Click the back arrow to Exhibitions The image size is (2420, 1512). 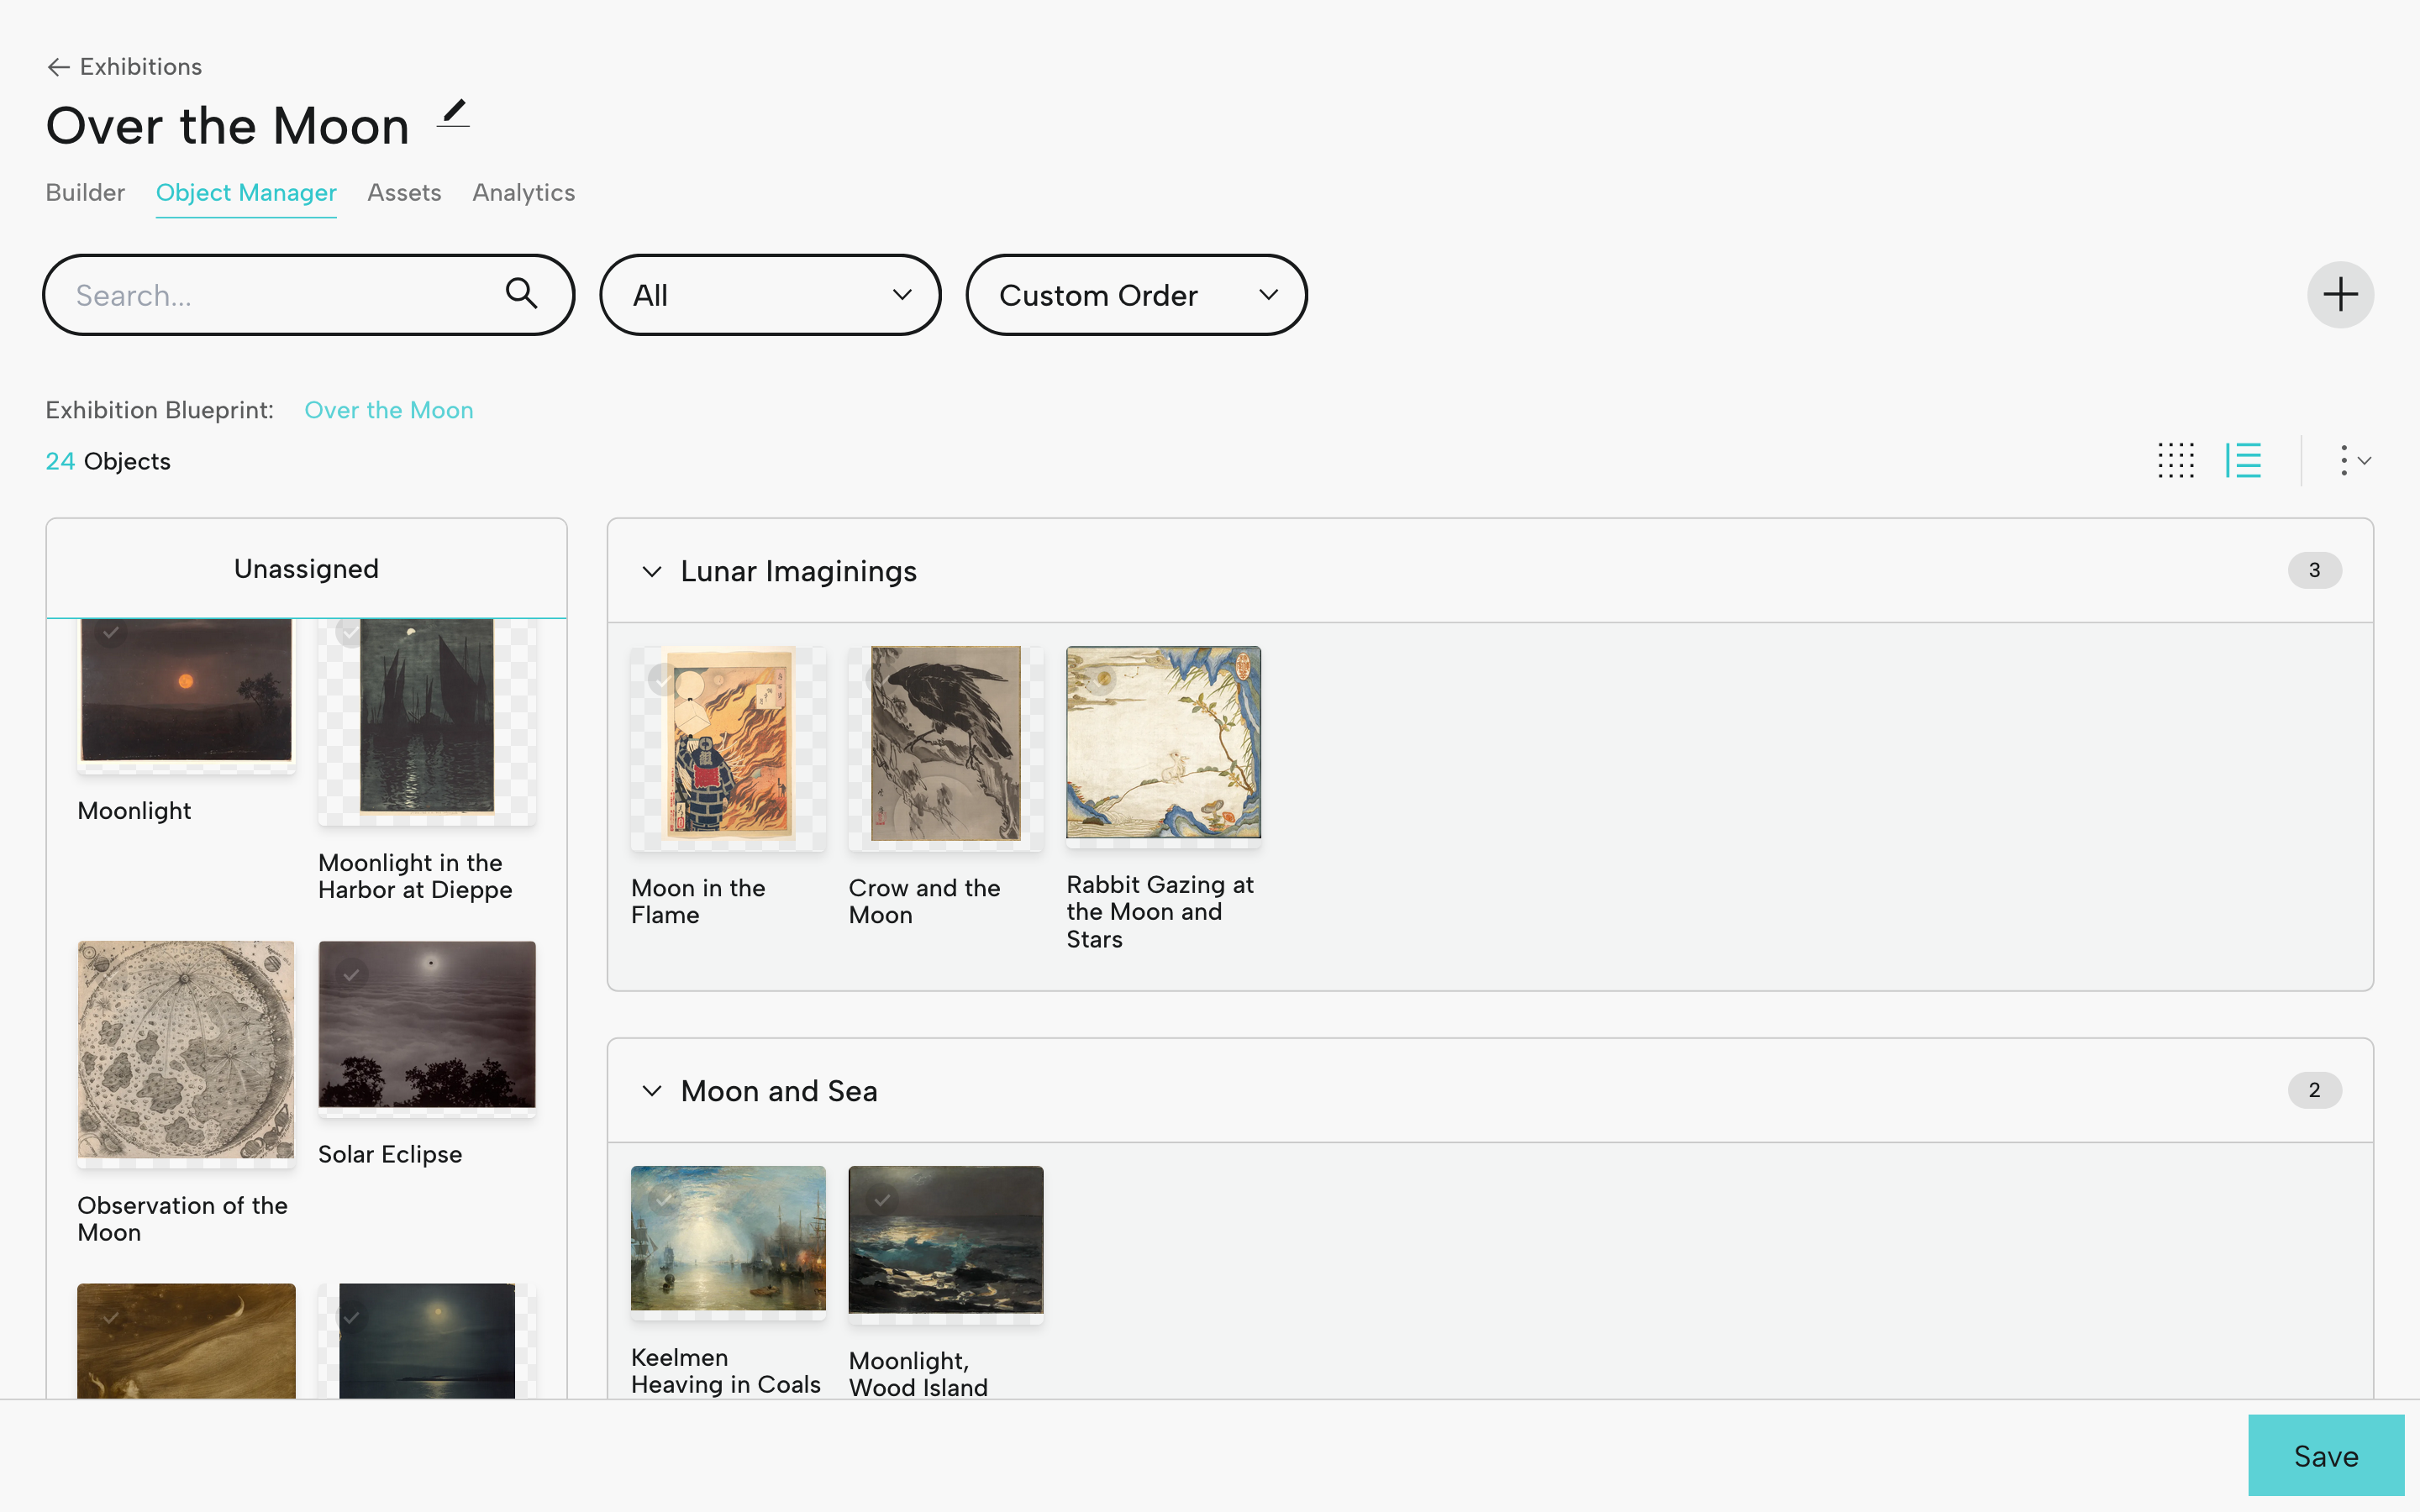point(58,67)
